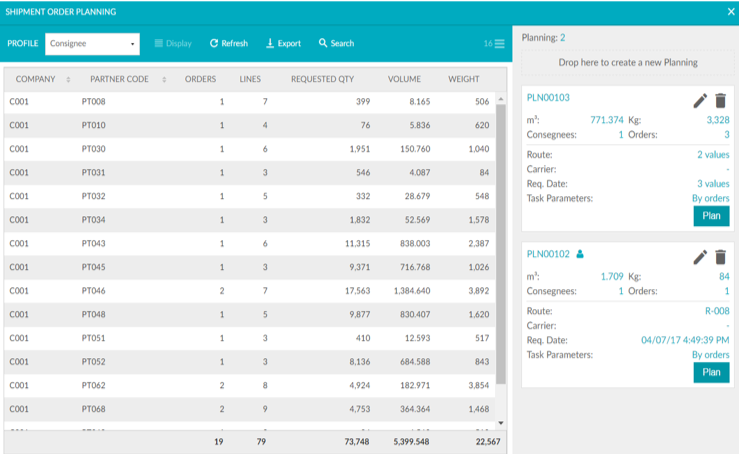
Task: Click the 16 row count indicator
Action: coord(488,43)
